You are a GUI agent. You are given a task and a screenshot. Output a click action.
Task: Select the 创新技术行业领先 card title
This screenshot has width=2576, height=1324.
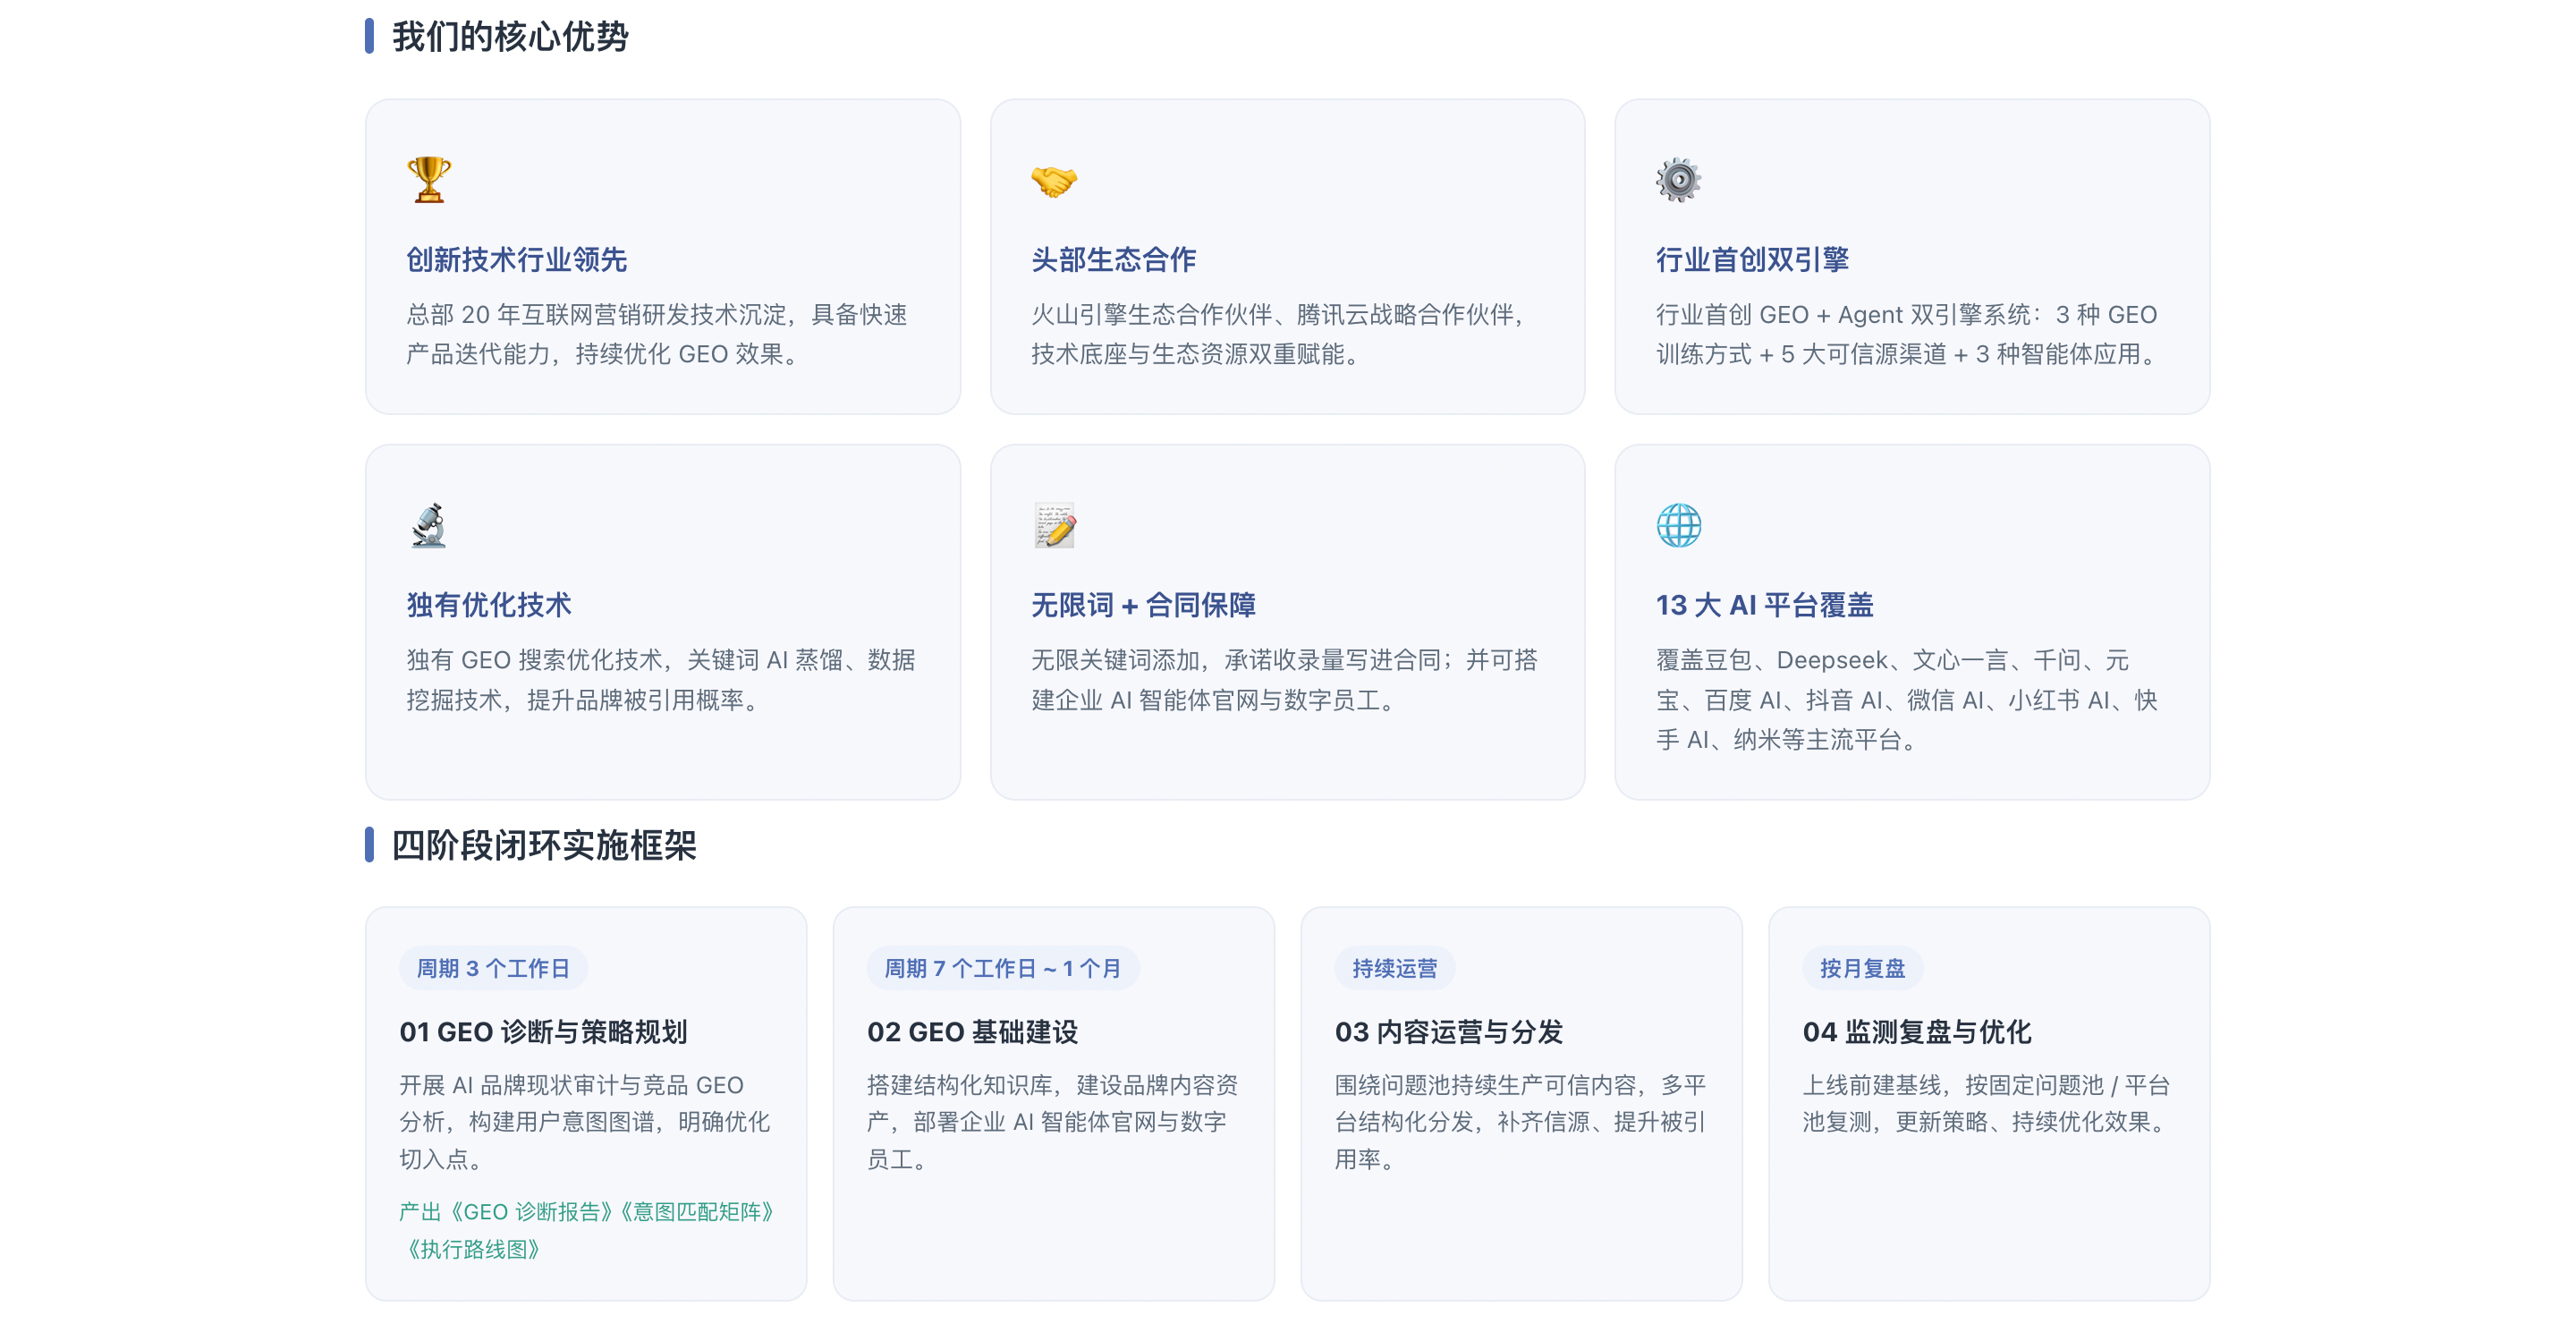516,260
